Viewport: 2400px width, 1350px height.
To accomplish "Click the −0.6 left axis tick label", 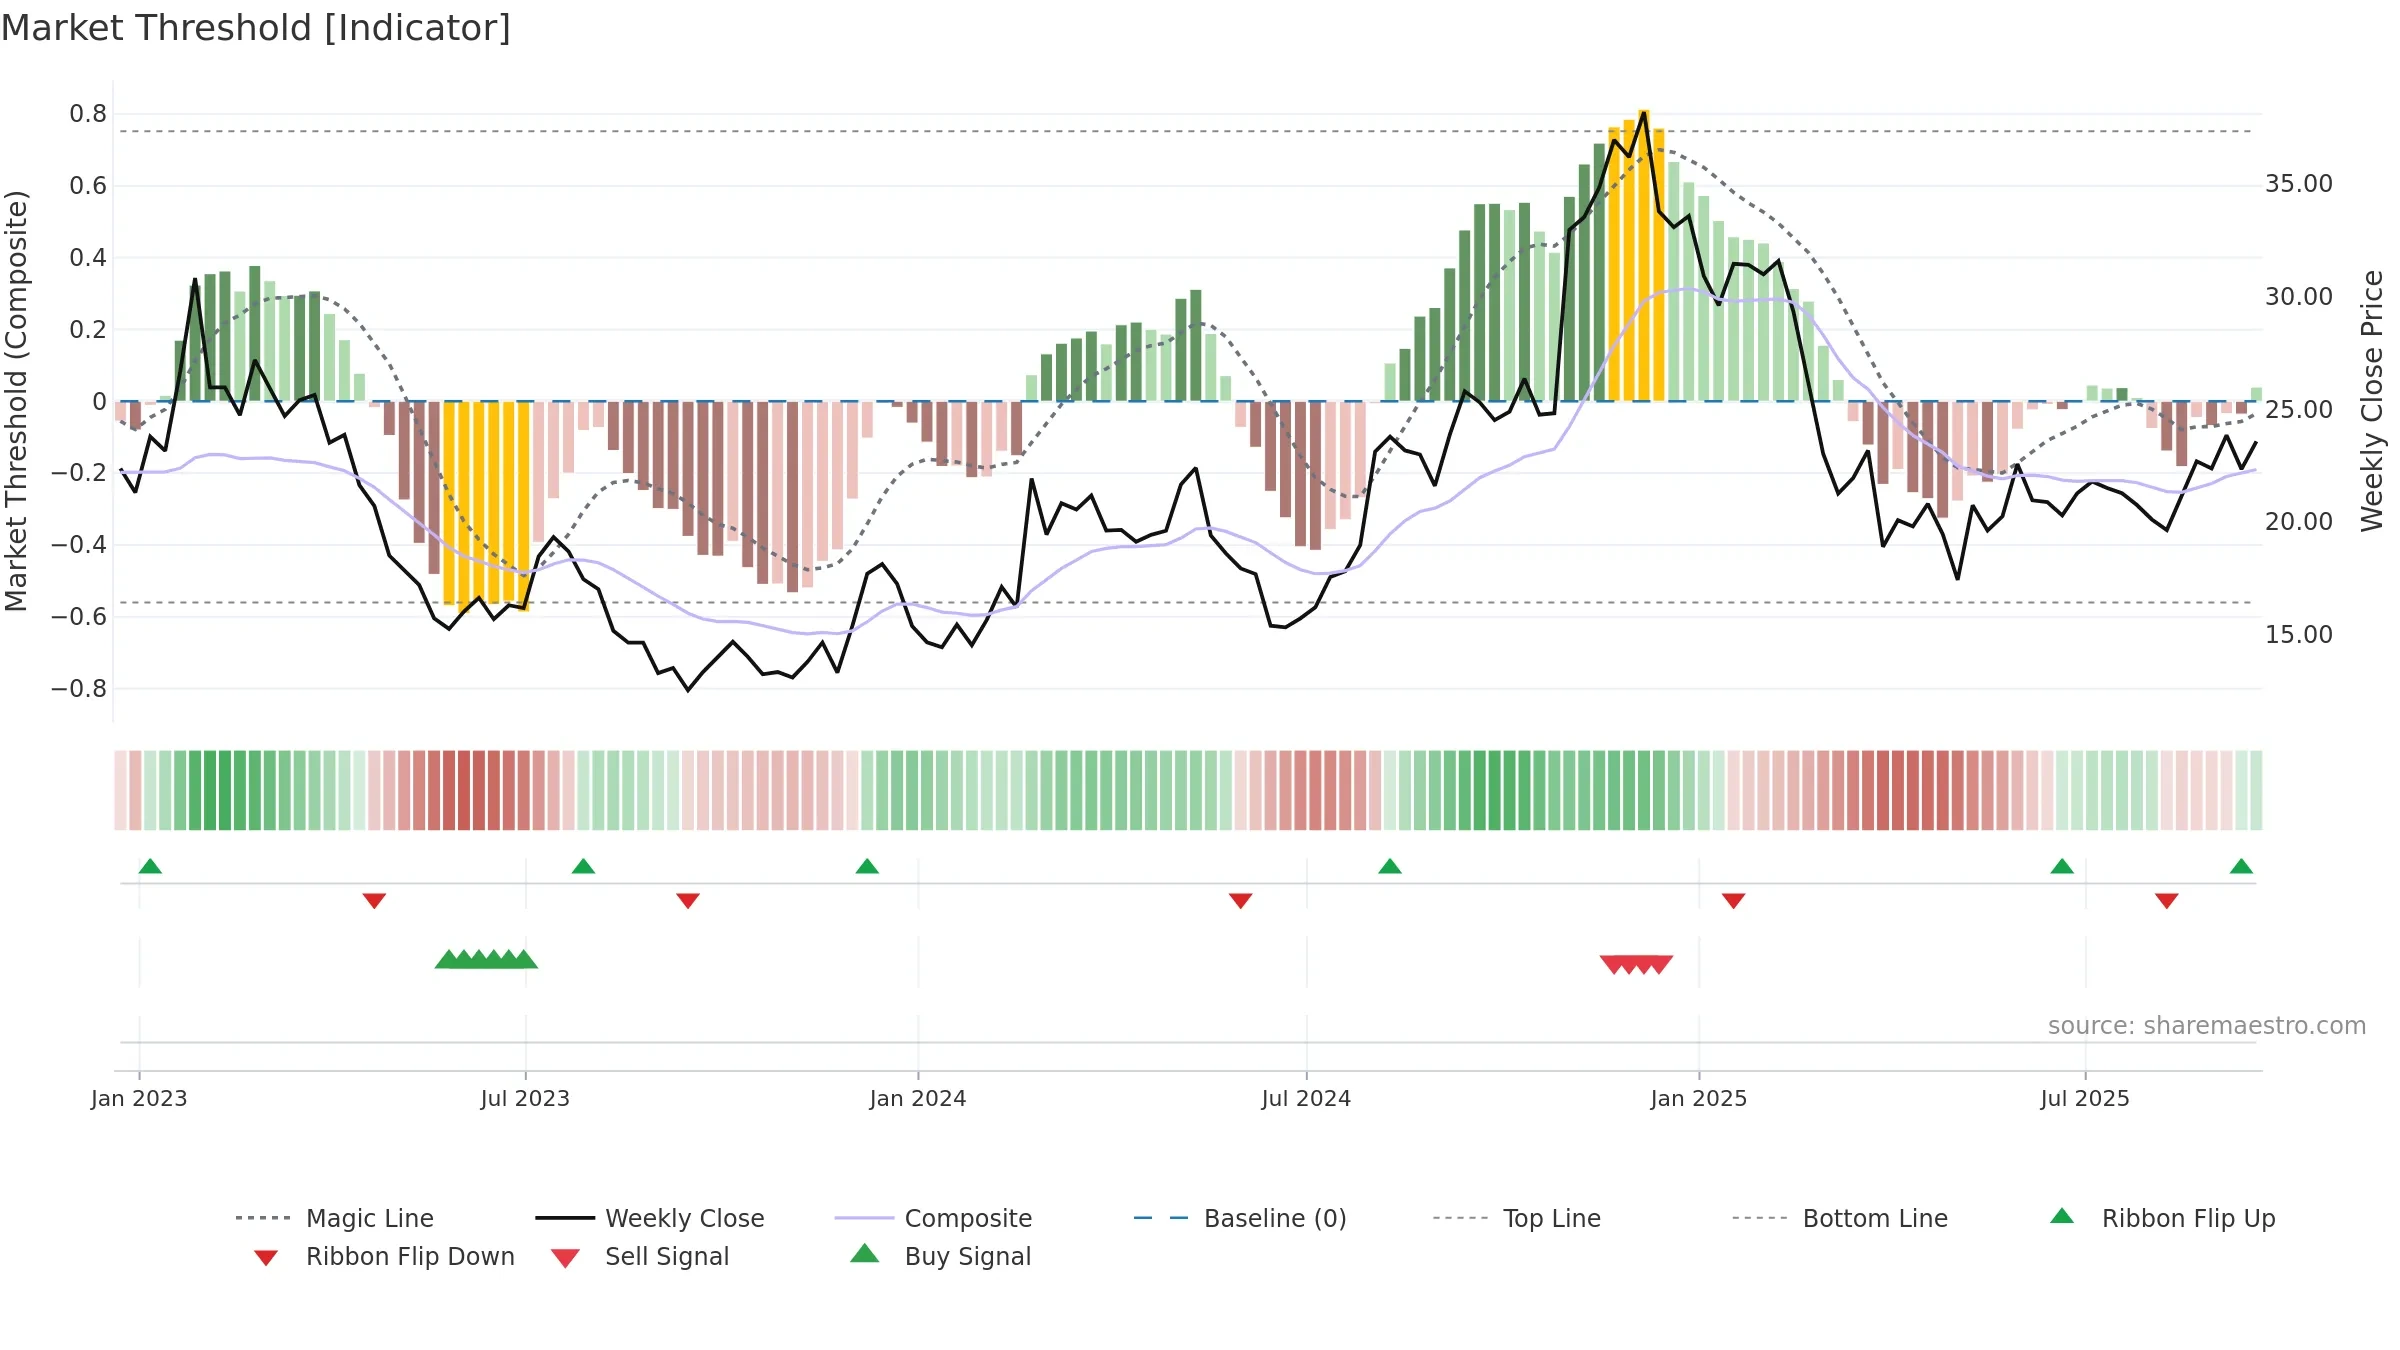I will (x=79, y=617).
